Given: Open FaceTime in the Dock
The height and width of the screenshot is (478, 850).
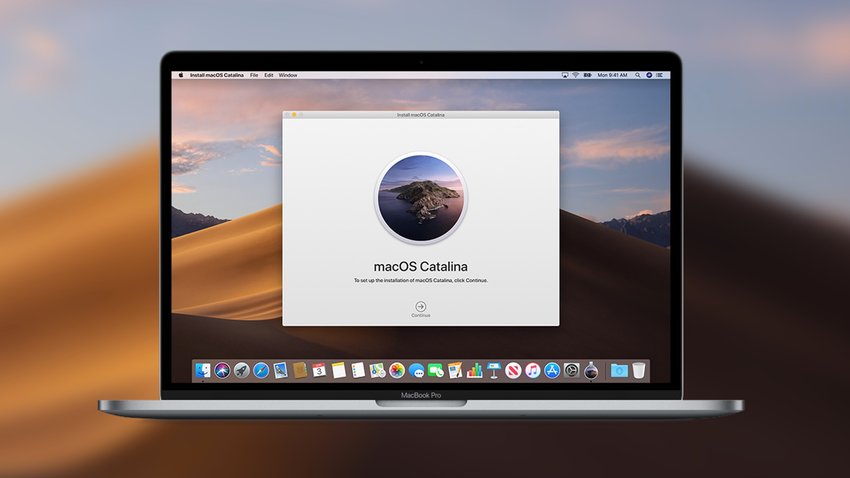Looking at the screenshot, I should tap(436, 370).
